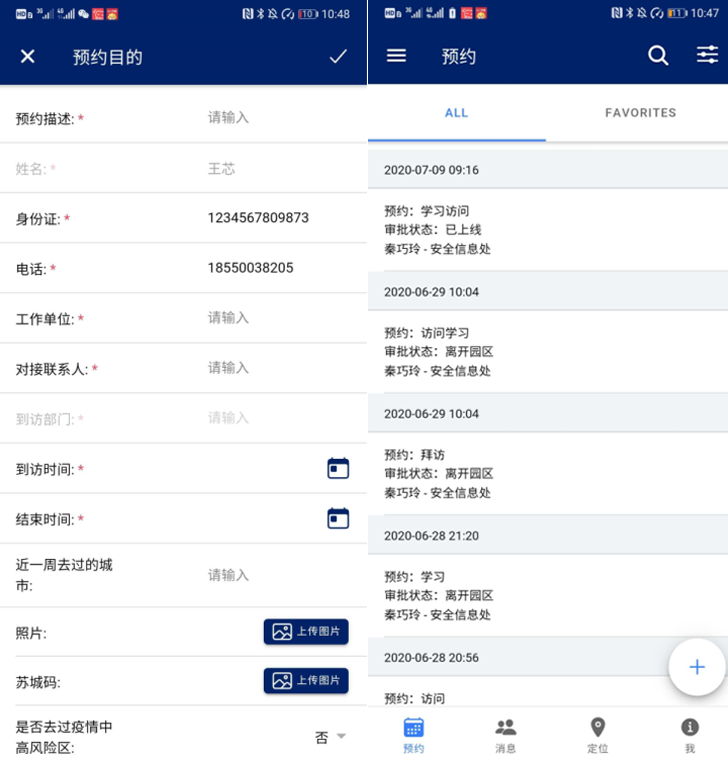Confirm the form with the checkmark icon
The height and width of the screenshot is (762, 728).
[x=338, y=57]
